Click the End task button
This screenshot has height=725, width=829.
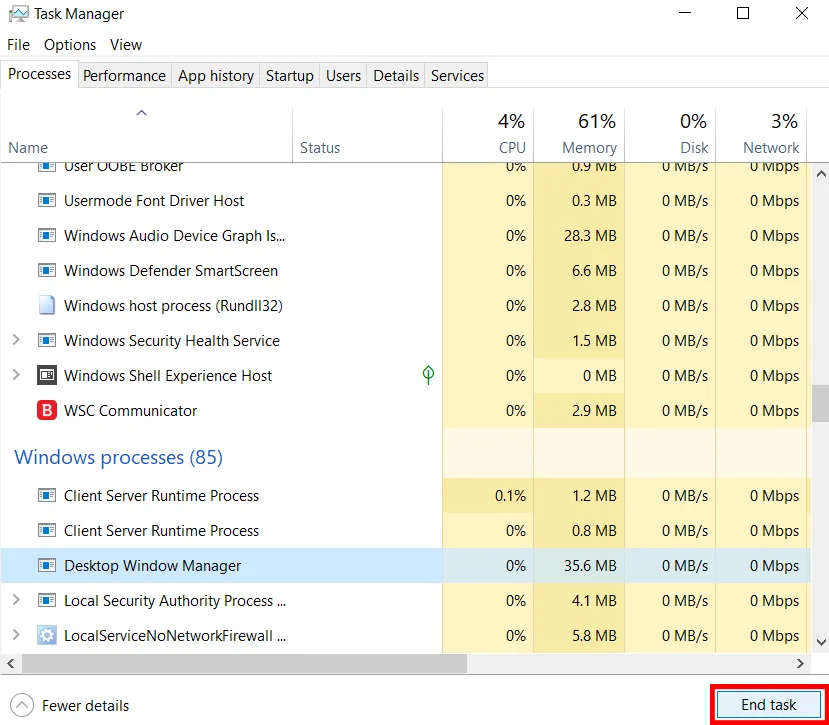pyautogui.click(x=768, y=704)
